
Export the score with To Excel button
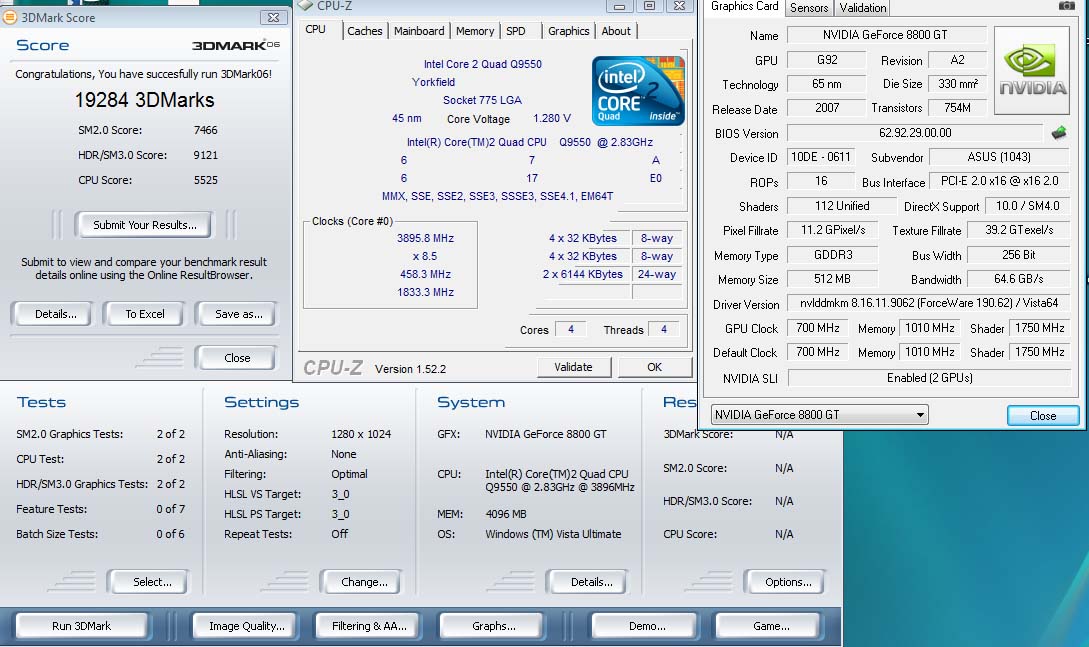[x=144, y=314]
